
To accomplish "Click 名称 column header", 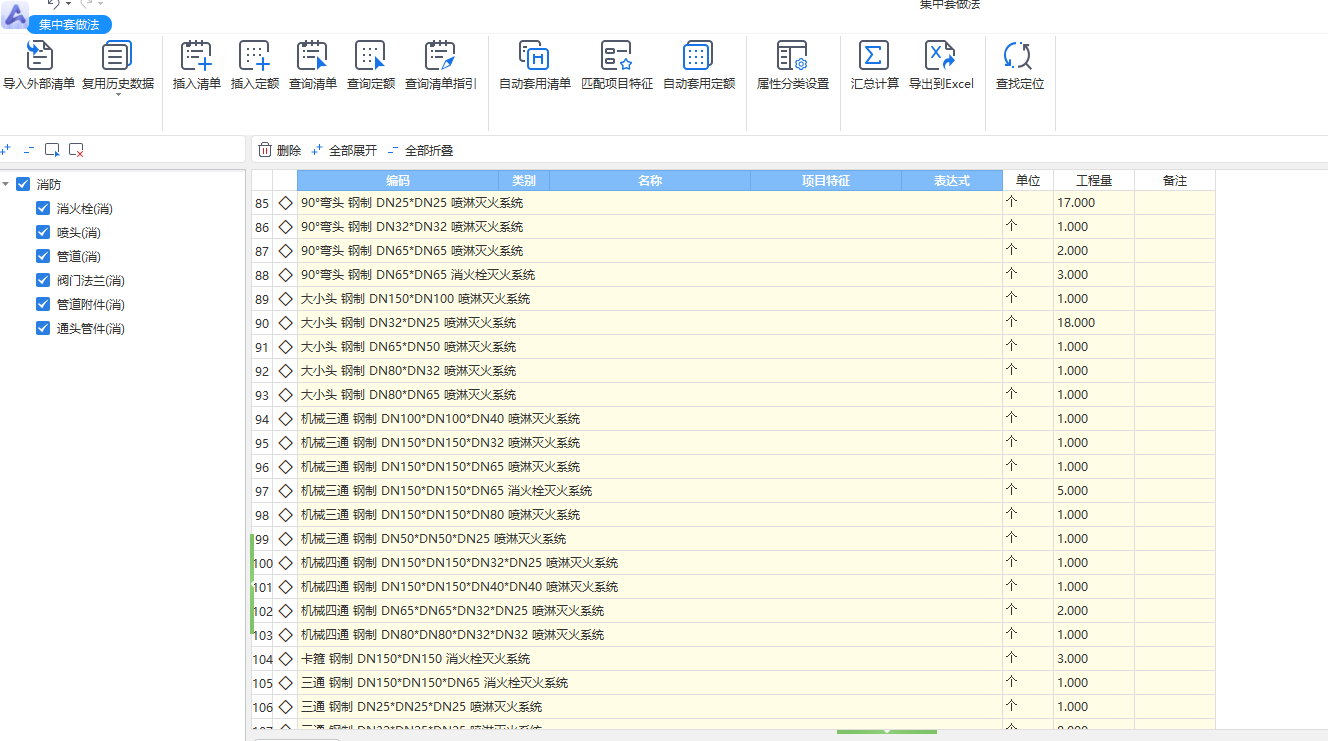I will pos(650,181).
